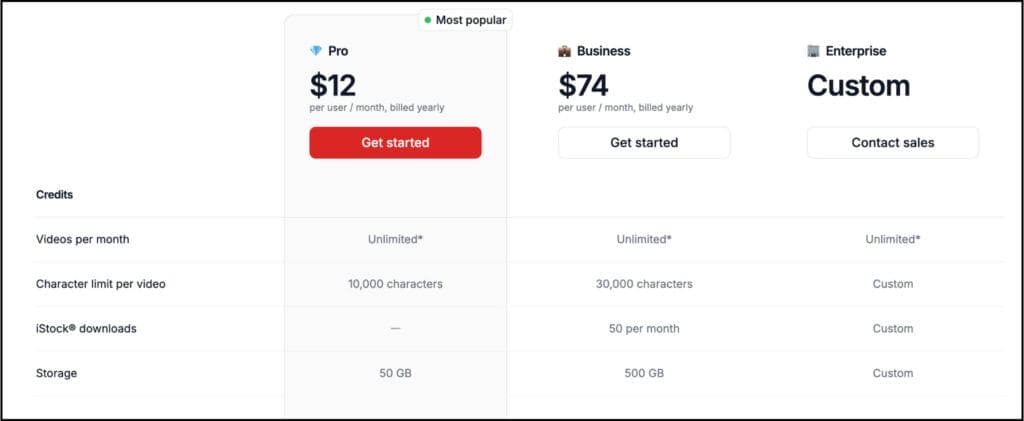Image resolution: width=1024 pixels, height=421 pixels.
Task: Click the green dot in Most popular badge
Action: pyautogui.click(x=428, y=20)
